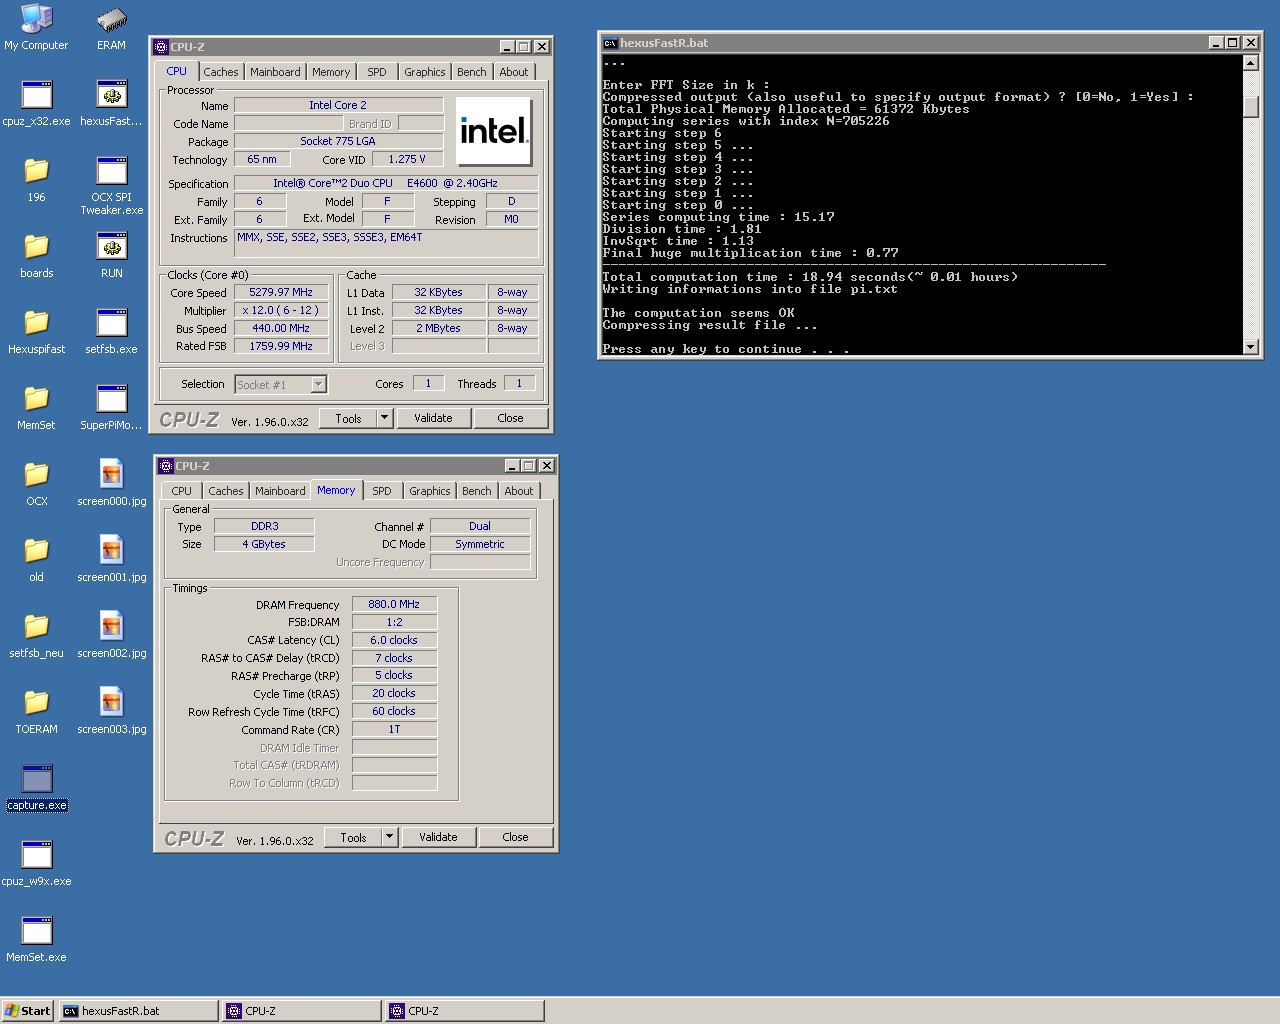Click hexusFastR.bat console title icon
Image resolution: width=1280 pixels, height=1024 pixels.
610,43
